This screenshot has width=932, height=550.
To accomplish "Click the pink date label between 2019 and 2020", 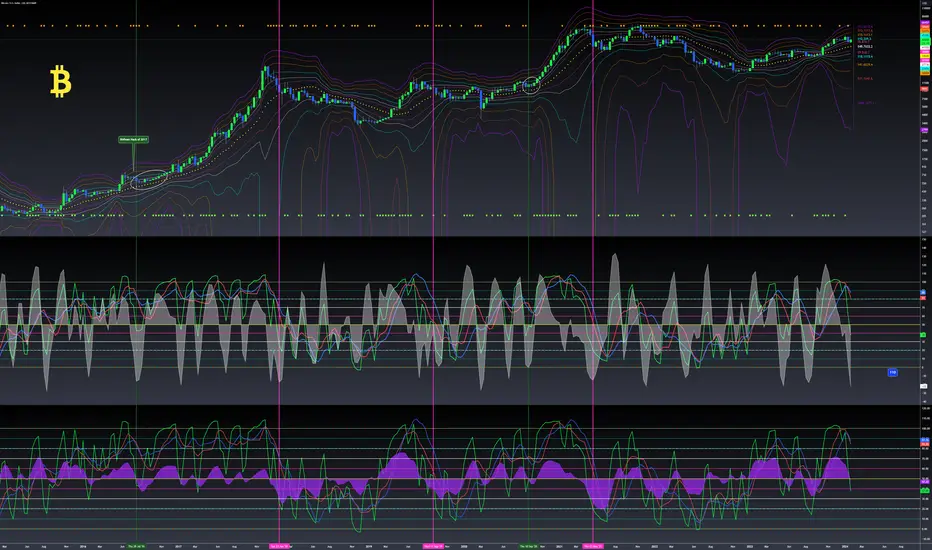I will pyautogui.click(x=433, y=546).
